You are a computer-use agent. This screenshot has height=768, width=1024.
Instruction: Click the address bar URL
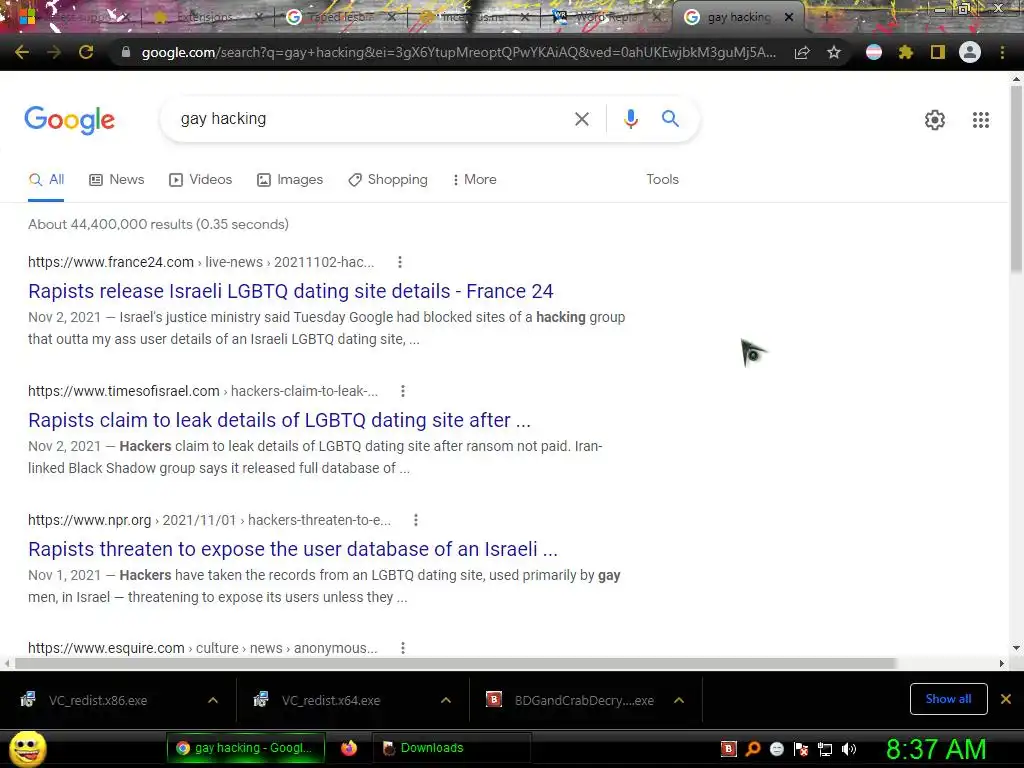click(x=458, y=52)
